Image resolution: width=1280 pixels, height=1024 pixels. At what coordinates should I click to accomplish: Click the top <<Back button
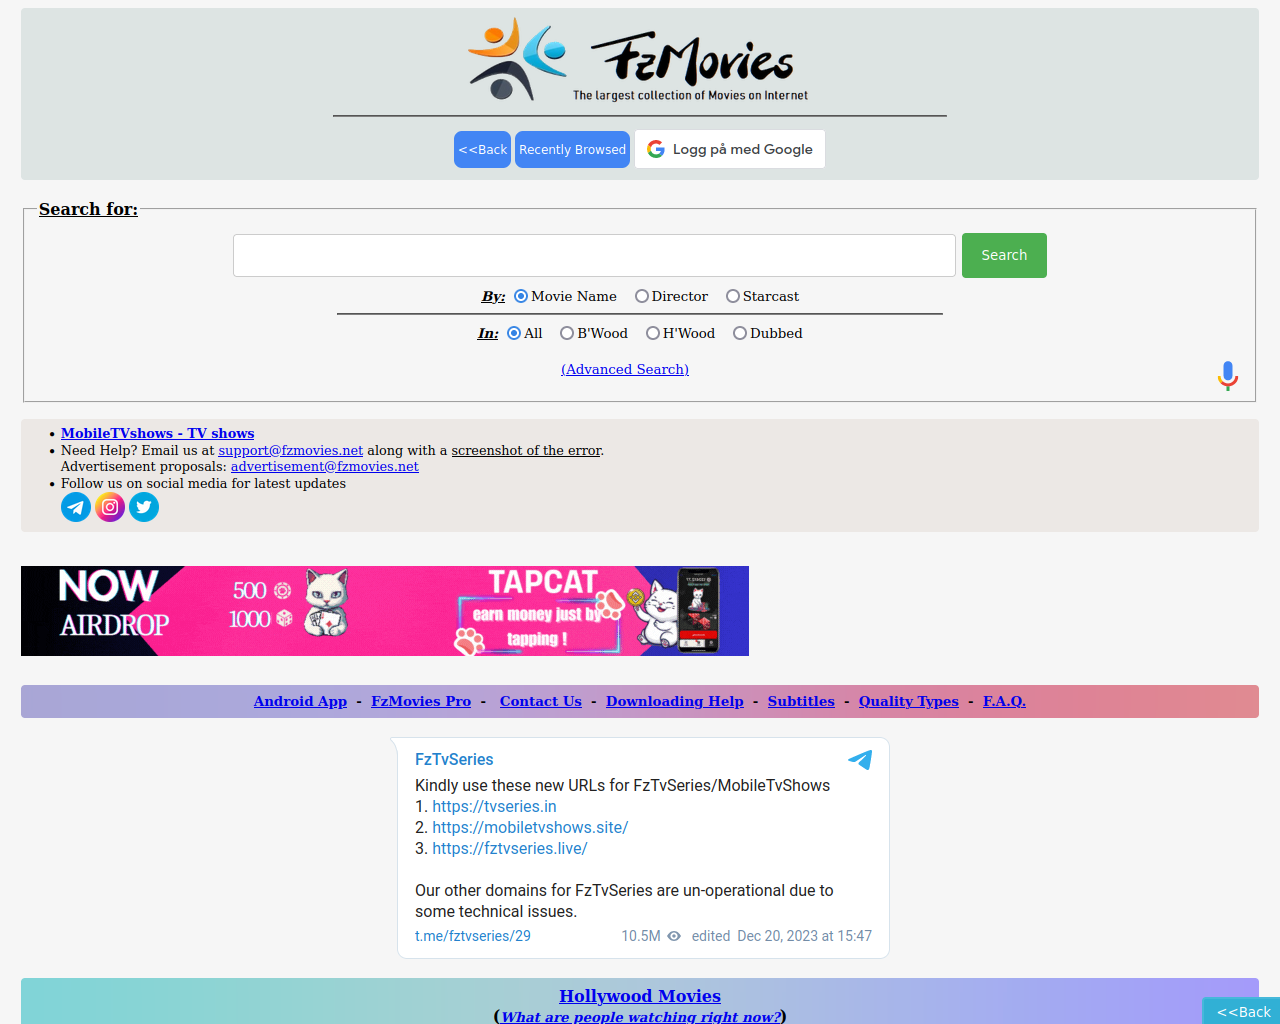click(482, 149)
